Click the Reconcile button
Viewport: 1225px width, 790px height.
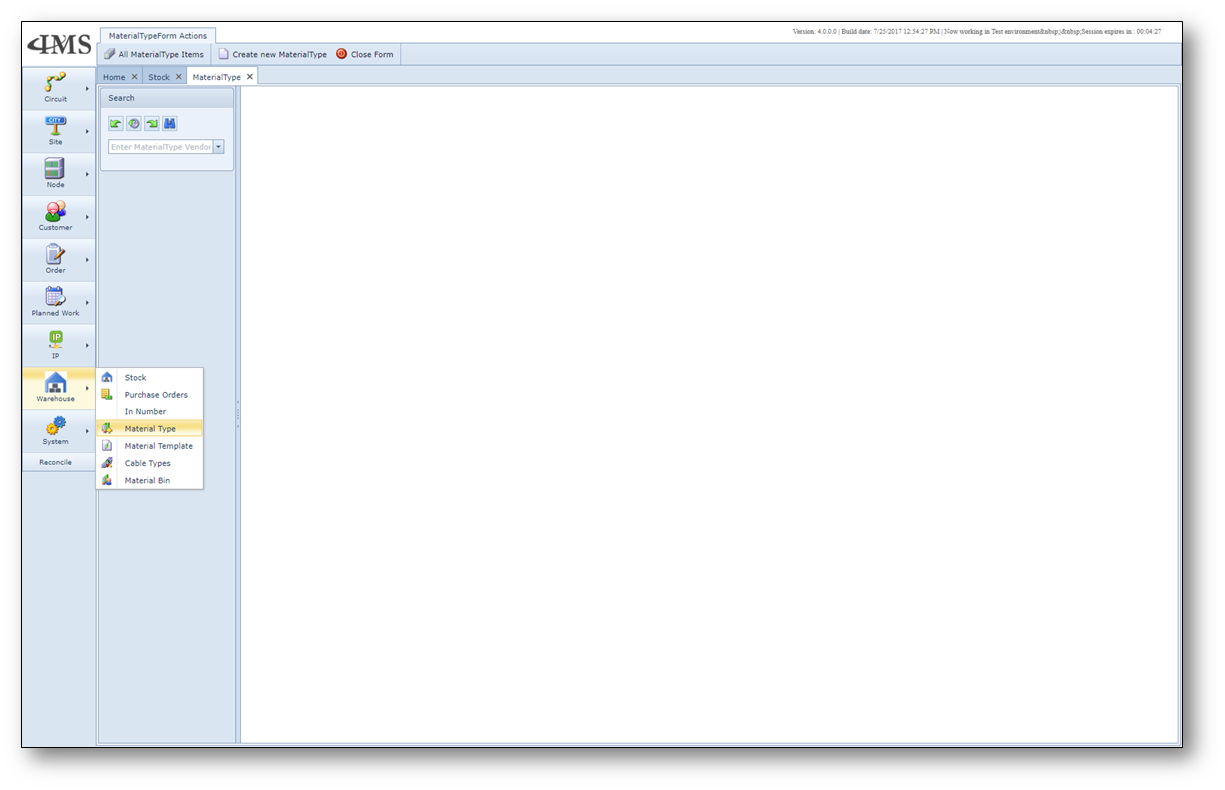(56, 462)
